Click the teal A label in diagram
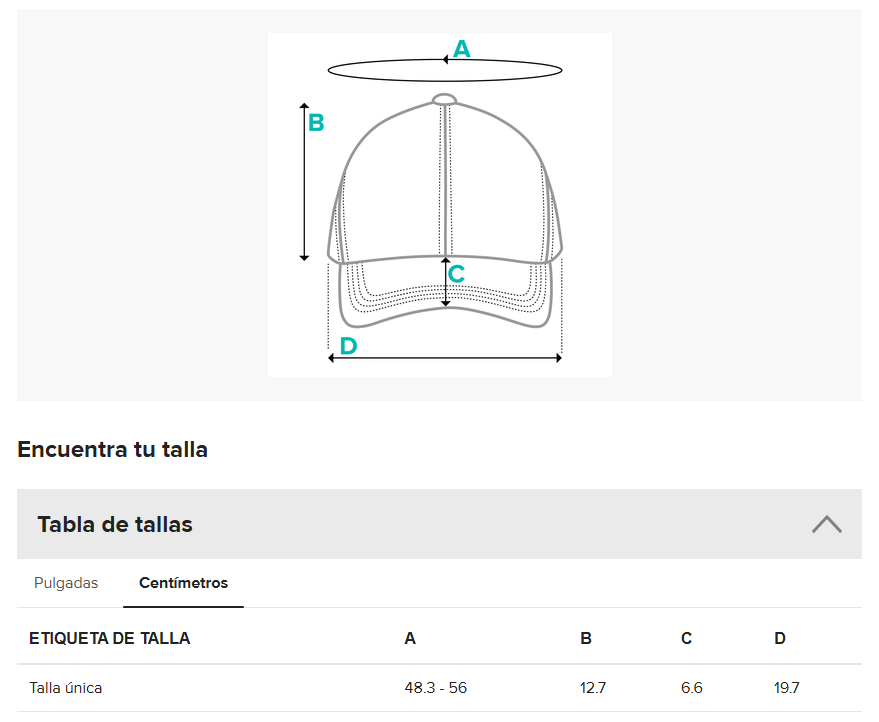Image resolution: width=879 pixels, height=722 pixels. coord(461,49)
